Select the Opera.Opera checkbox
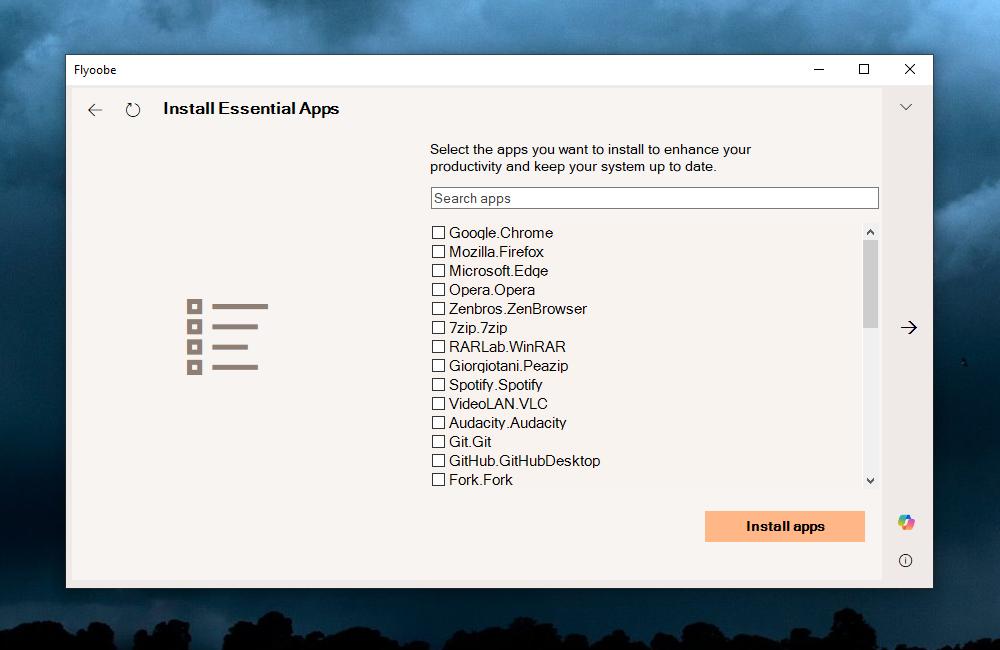The width and height of the screenshot is (1000, 650). (x=438, y=290)
